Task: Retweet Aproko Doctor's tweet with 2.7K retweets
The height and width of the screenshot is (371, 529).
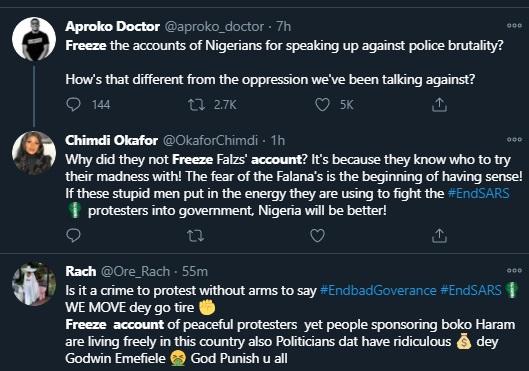Action: pyautogui.click(x=196, y=105)
